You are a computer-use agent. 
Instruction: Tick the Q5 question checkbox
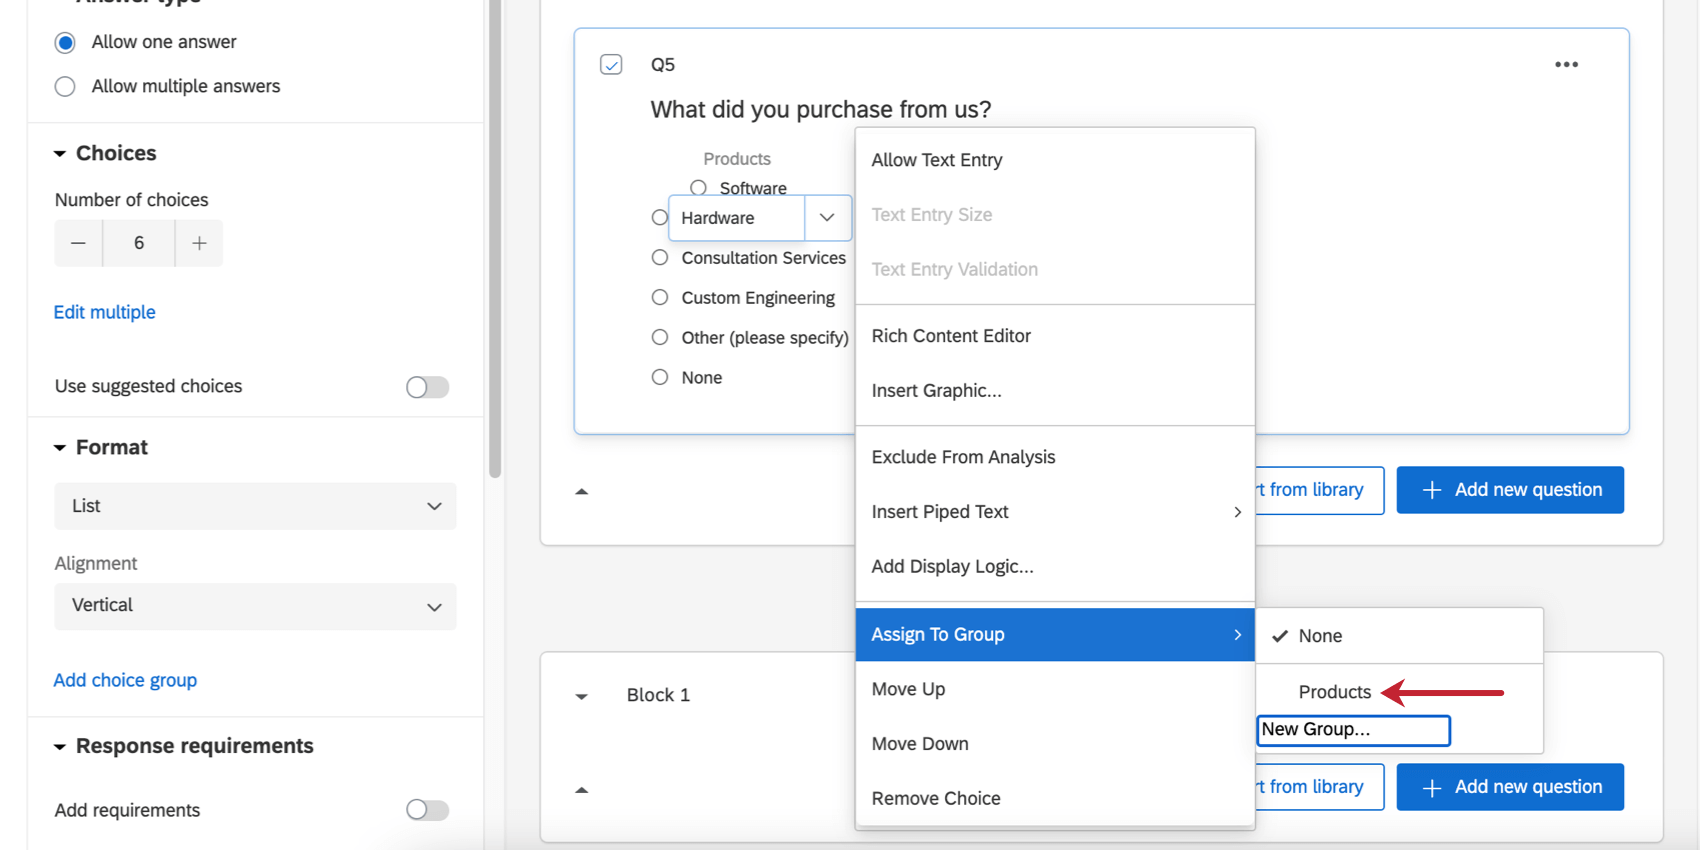coord(611,65)
